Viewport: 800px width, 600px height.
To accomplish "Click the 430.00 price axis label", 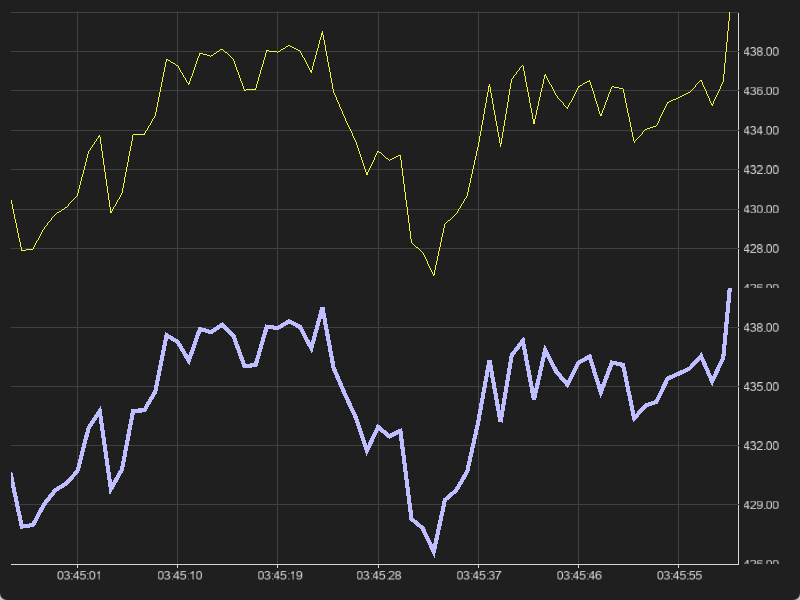I will pos(760,210).
